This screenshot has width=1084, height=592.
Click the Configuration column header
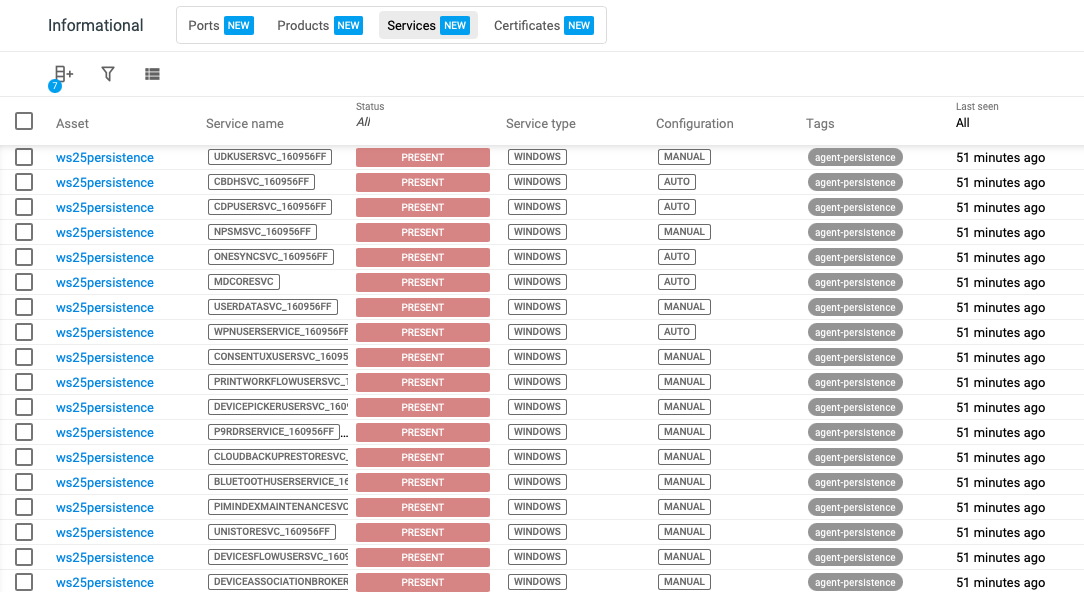[695, 124]
